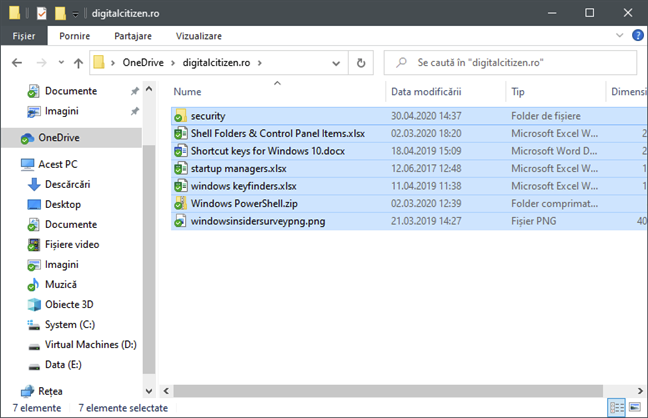The image size is (648, 418).
Task: Sort by Data modificării column header
Action: pos(426,92)
